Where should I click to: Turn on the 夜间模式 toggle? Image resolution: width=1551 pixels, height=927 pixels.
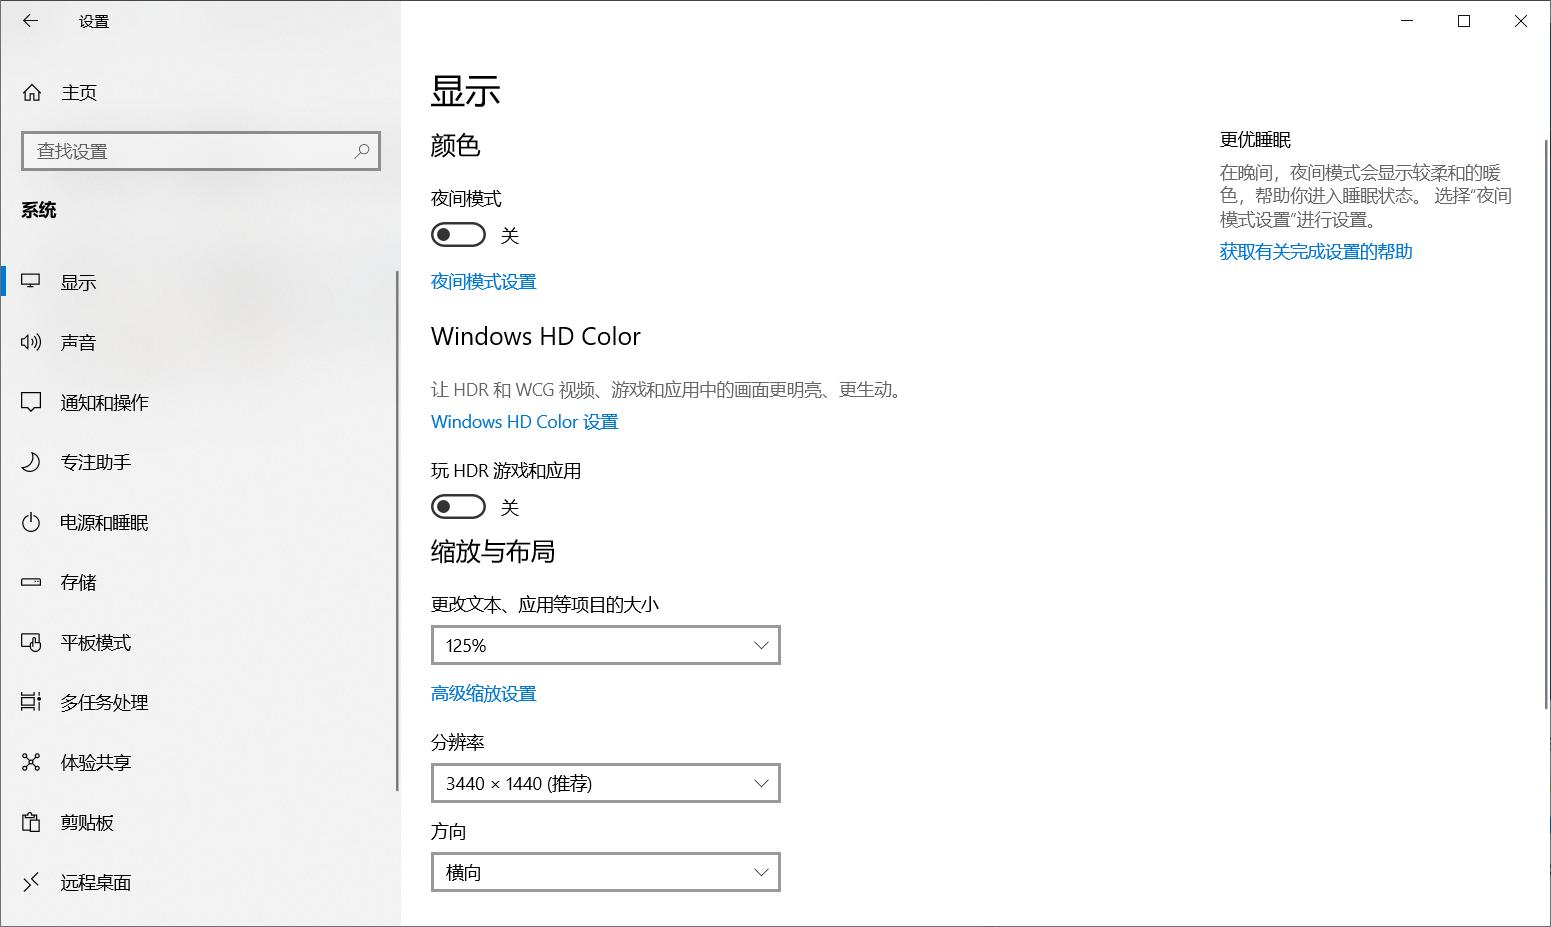pyautogui.click(x=458, y=235)
